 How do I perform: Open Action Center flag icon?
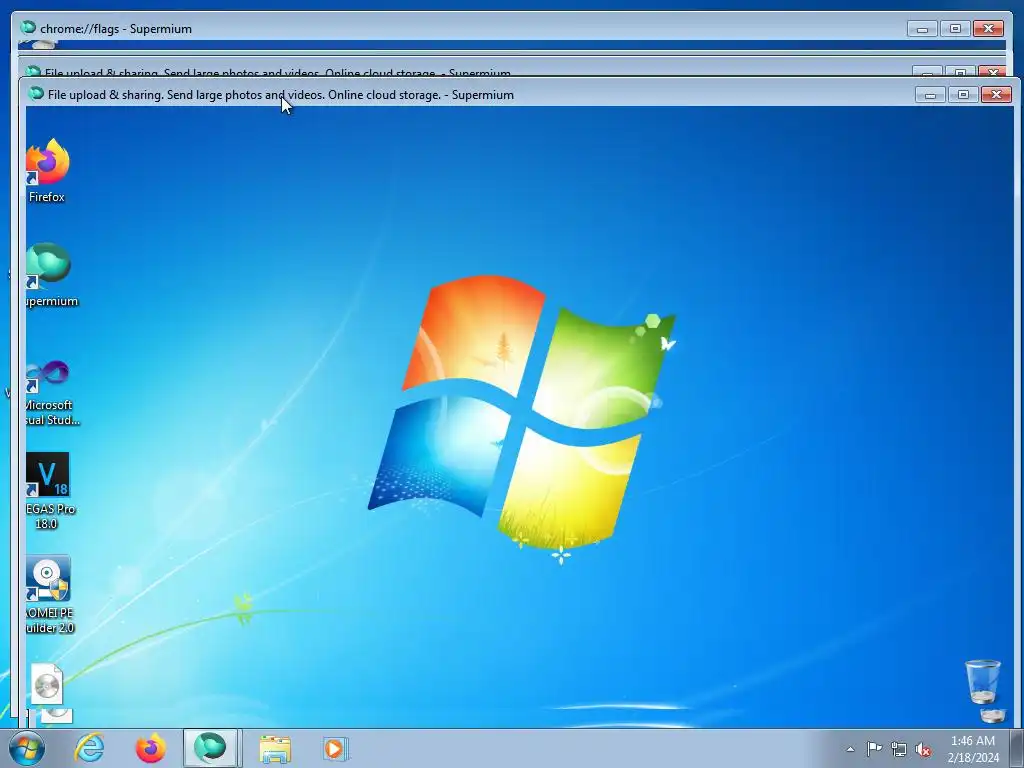coord(874,749)
